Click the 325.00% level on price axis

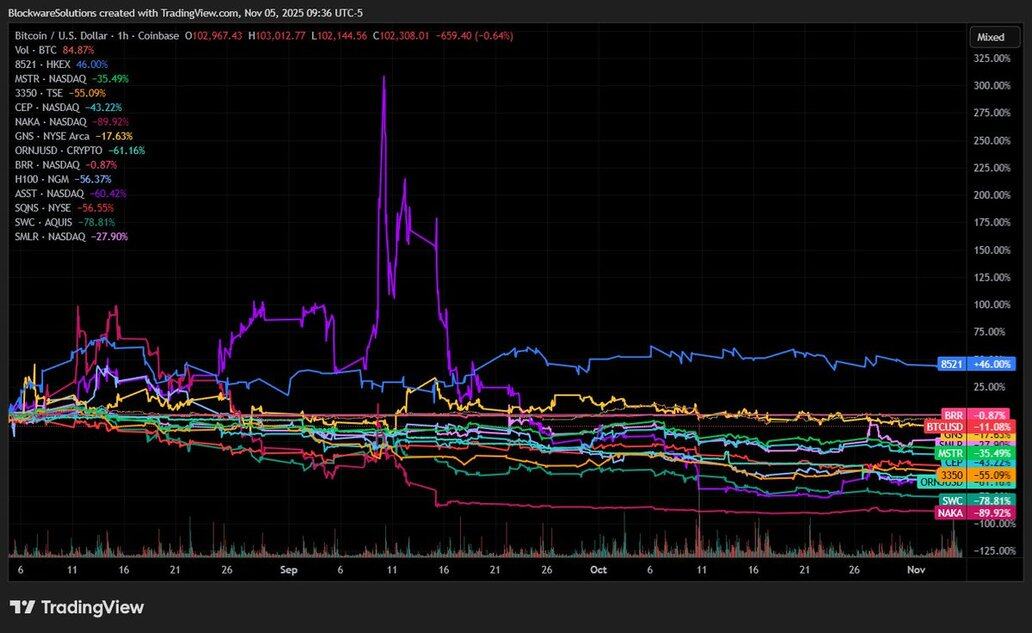[995, 58]
